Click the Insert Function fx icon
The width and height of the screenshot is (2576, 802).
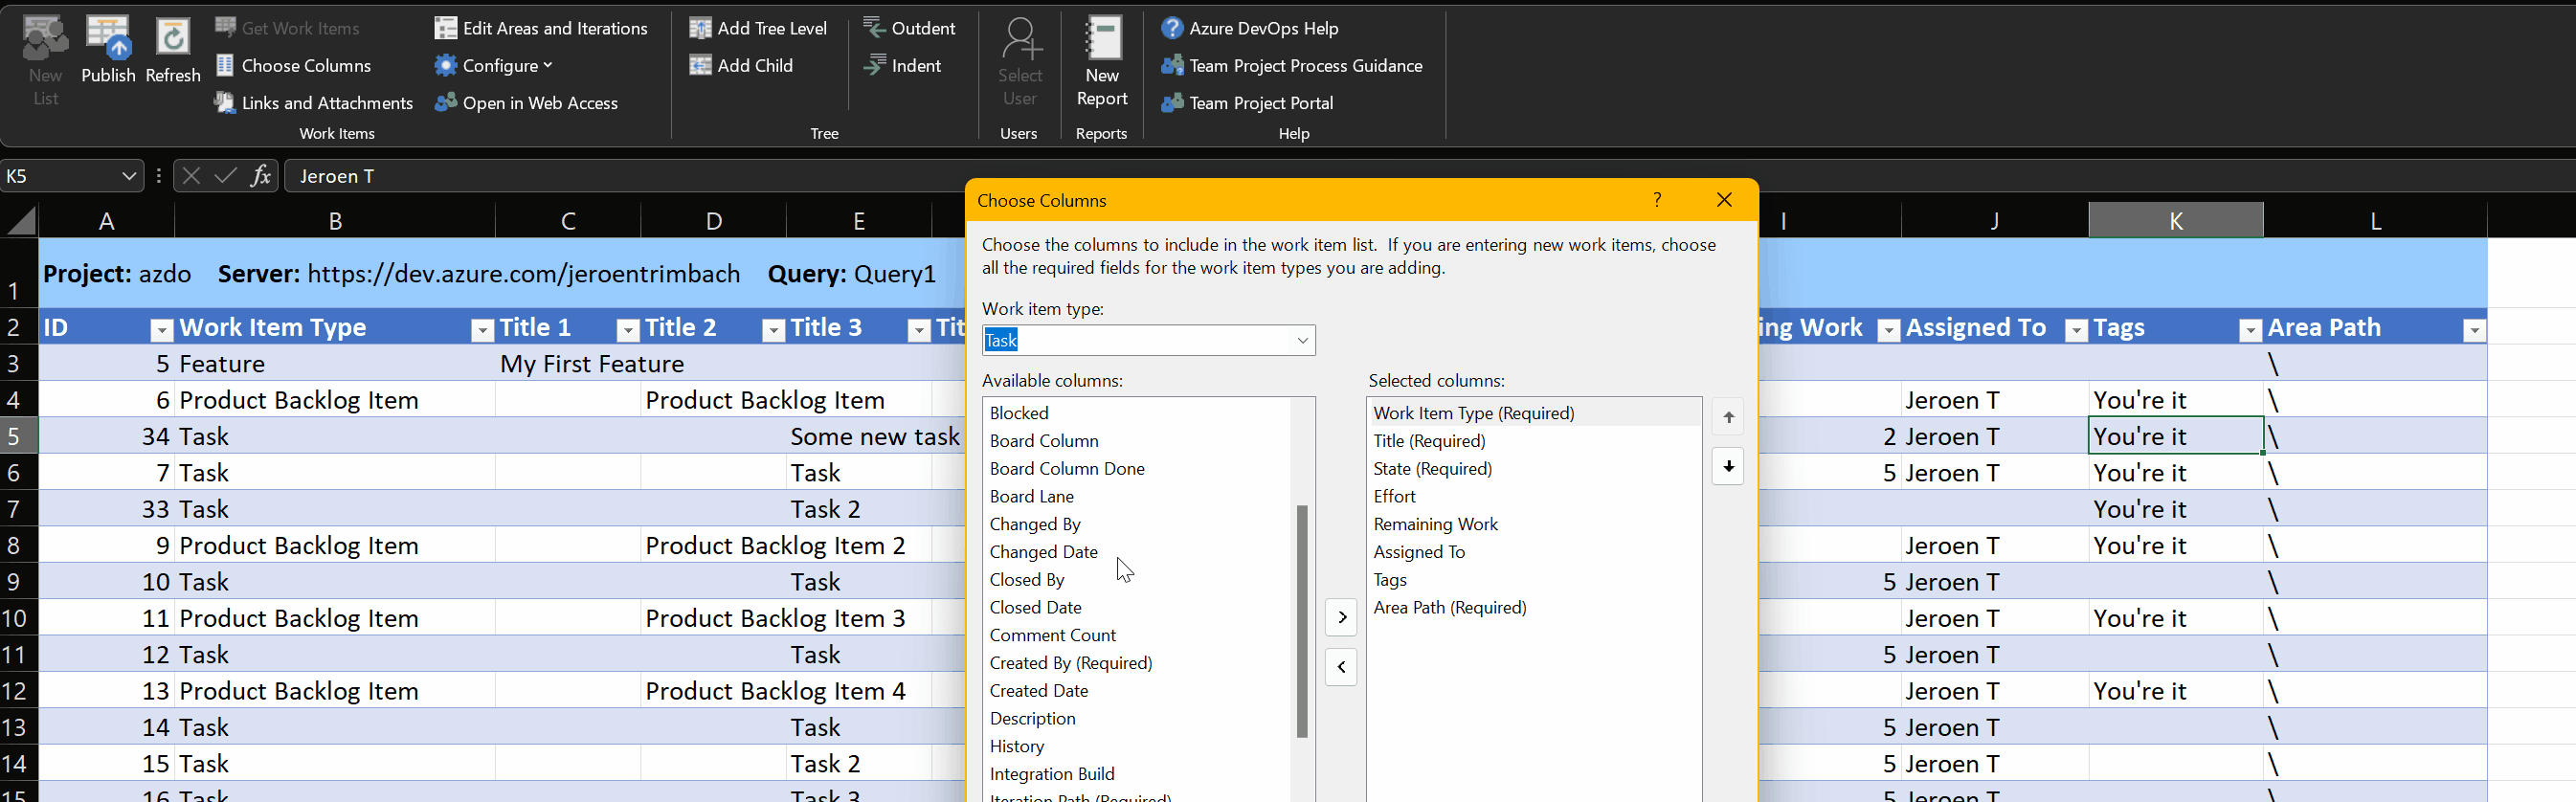(x=261, y=176)
